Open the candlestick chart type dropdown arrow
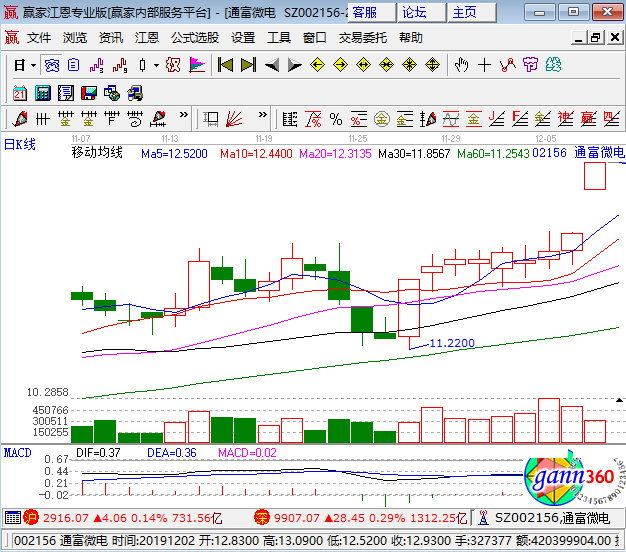Image resolution: width=626 pixels, height=552 pixels. [x=156, y=65]
